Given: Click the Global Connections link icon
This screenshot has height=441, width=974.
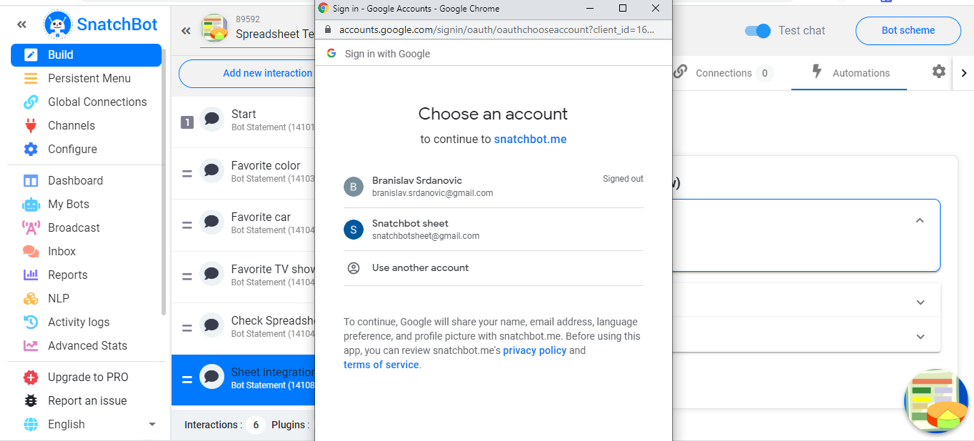Looking at the screenshot, I should (x=30, y=102).
